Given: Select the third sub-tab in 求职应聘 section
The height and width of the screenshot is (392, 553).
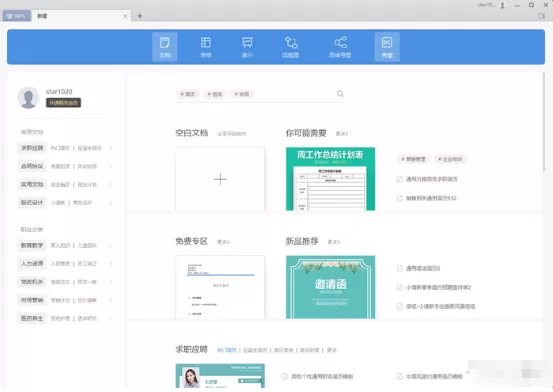Looking at the screenshot, I should 284,350.
